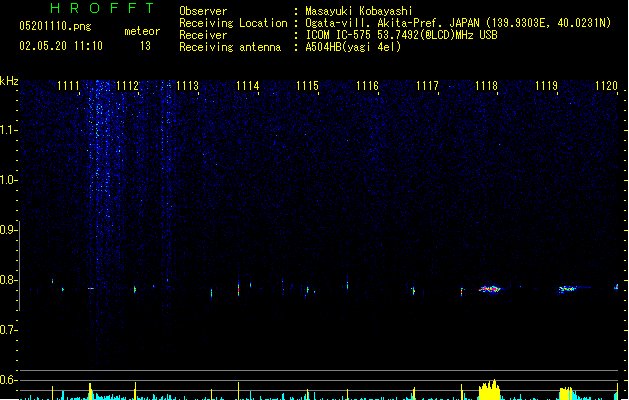The image size is (629, 400).
Task: Click time marker 1112
Action: (x=127, y=86)
